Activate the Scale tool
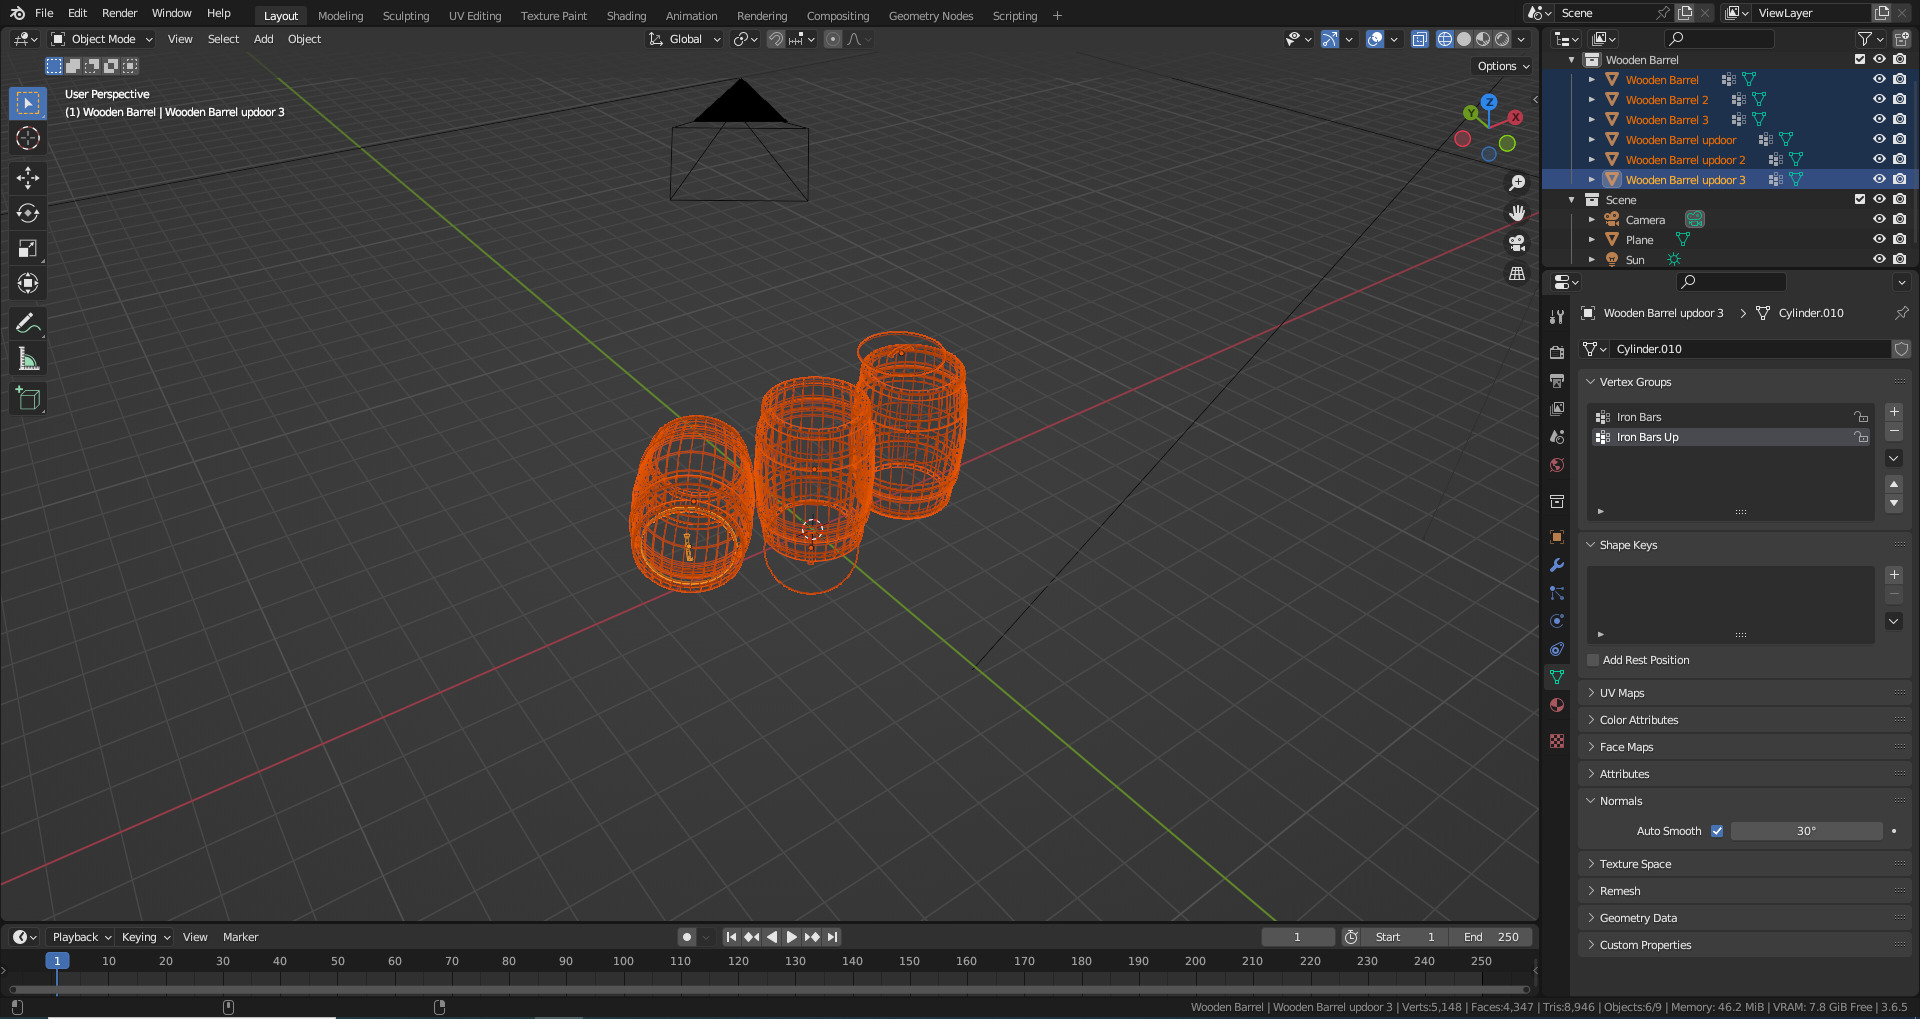This screenshot has height=1019, width=1920. (x=28, y=248)
